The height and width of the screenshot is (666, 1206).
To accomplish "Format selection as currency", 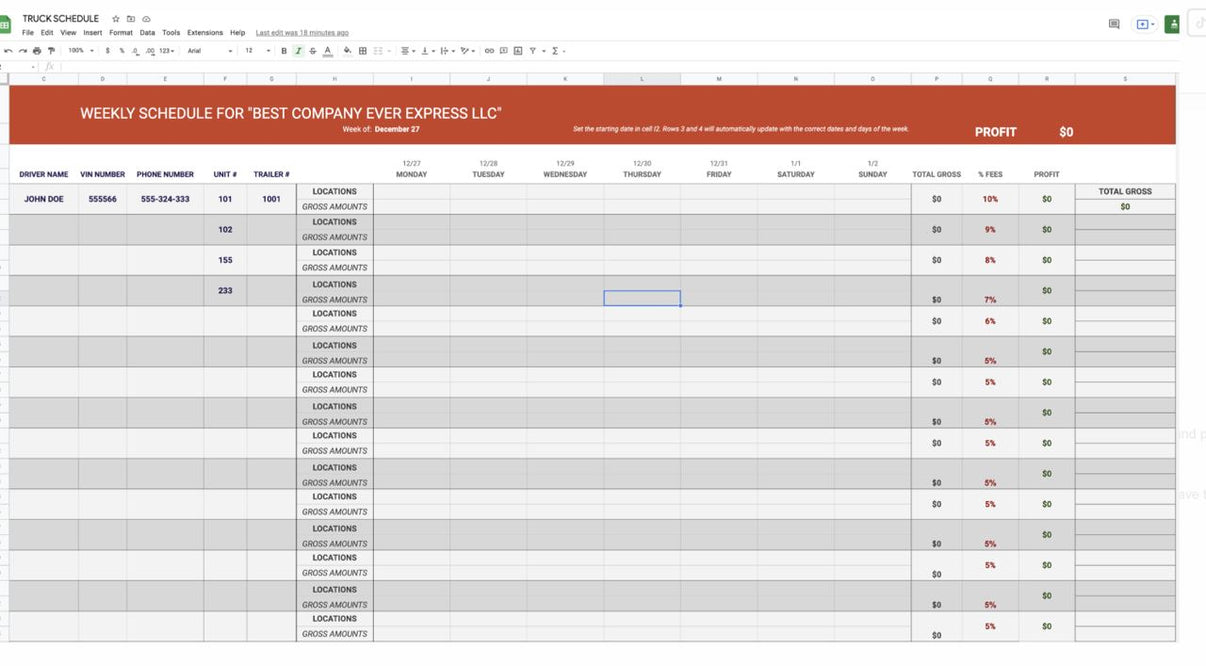I will tap(107, 50).
